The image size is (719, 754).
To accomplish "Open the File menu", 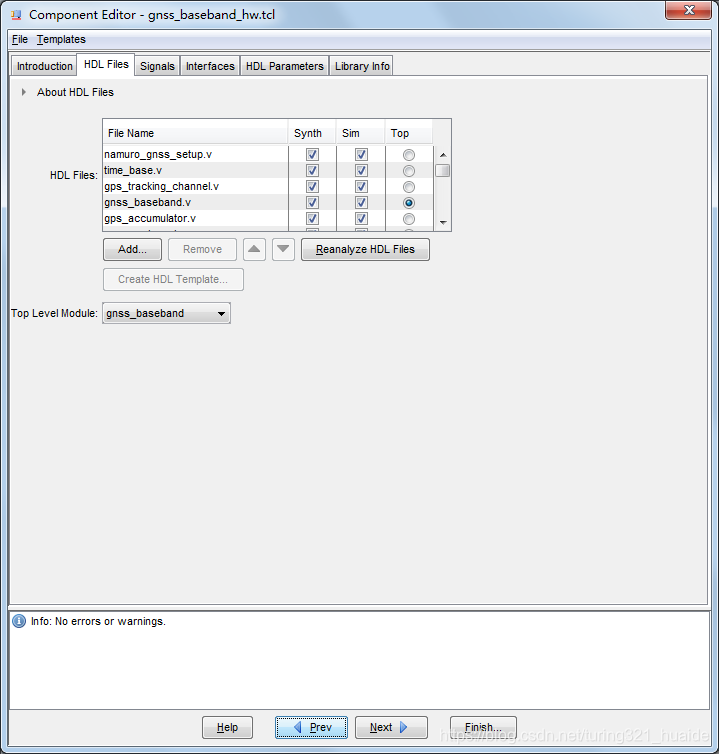I will coord(20,39).
